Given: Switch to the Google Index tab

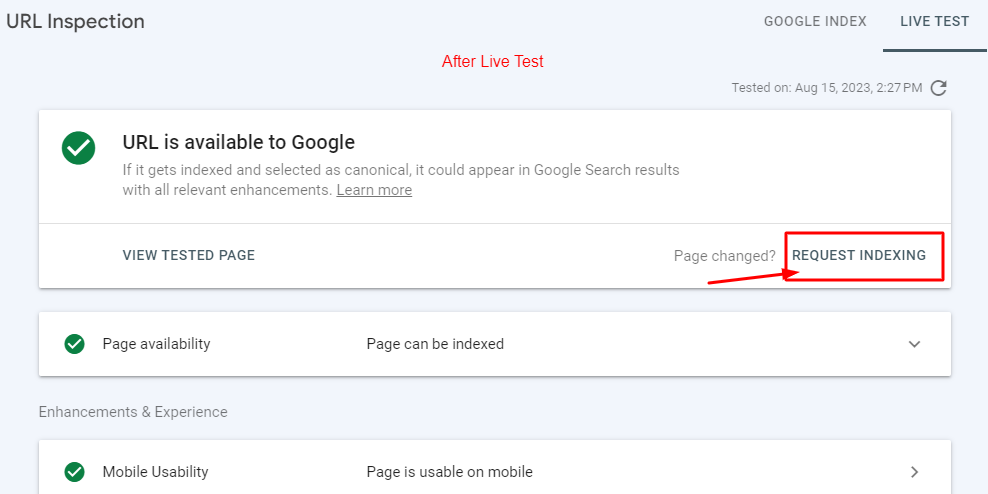Looking at the screenshot, I should pyautogui.click(x=815, y=21).
